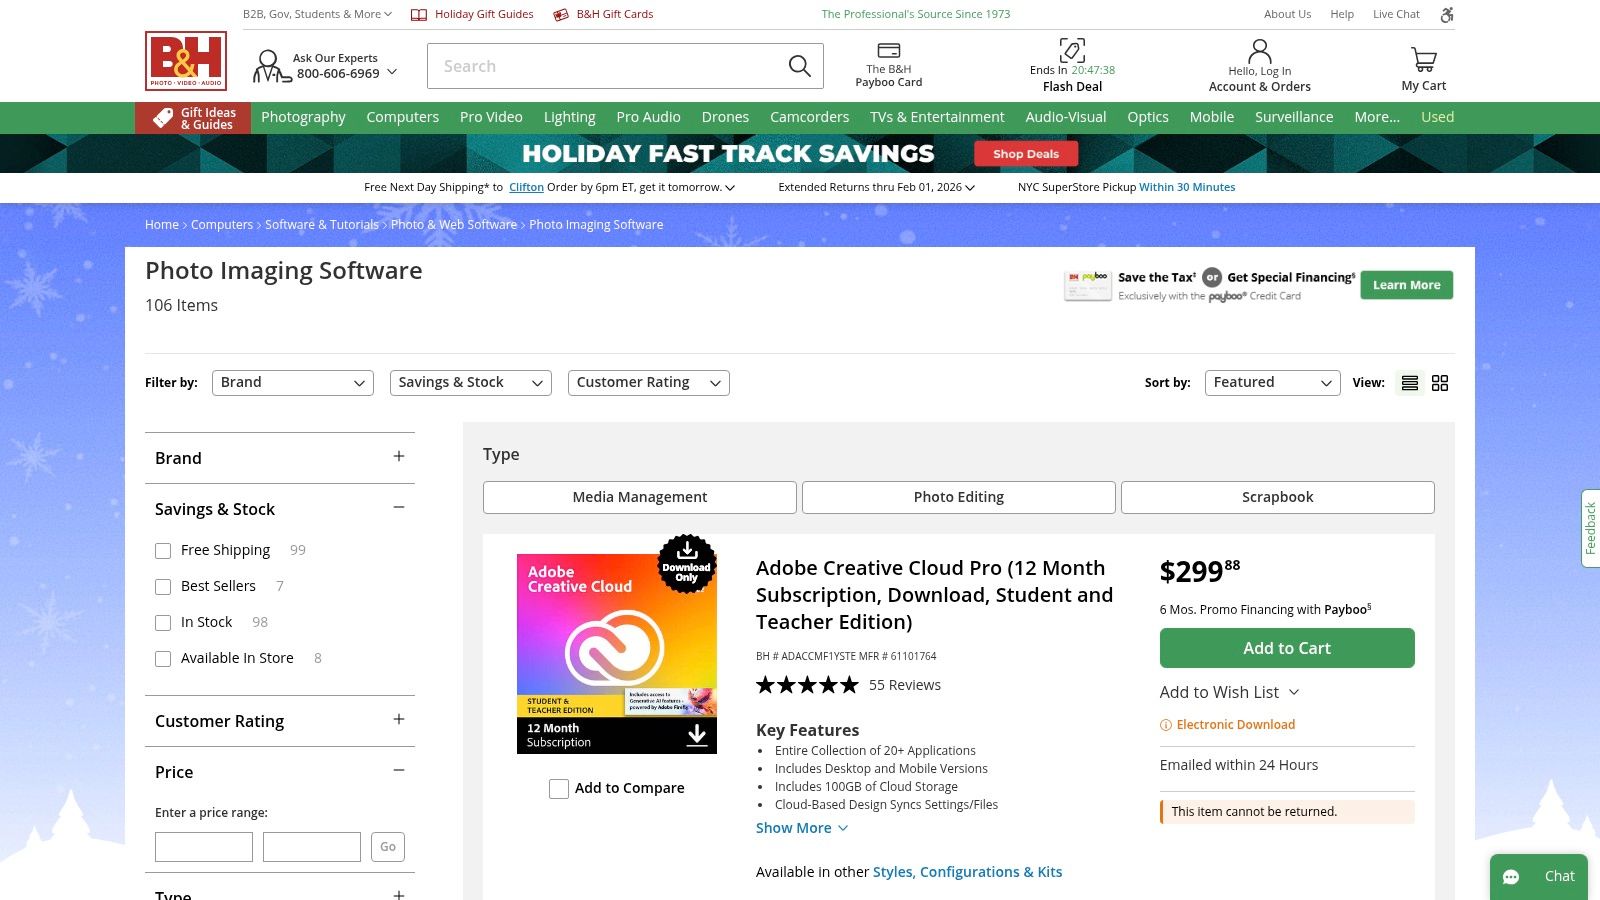1600x900 pixels.
Task: Enable the Free Shipping filter
Action: 163,550
